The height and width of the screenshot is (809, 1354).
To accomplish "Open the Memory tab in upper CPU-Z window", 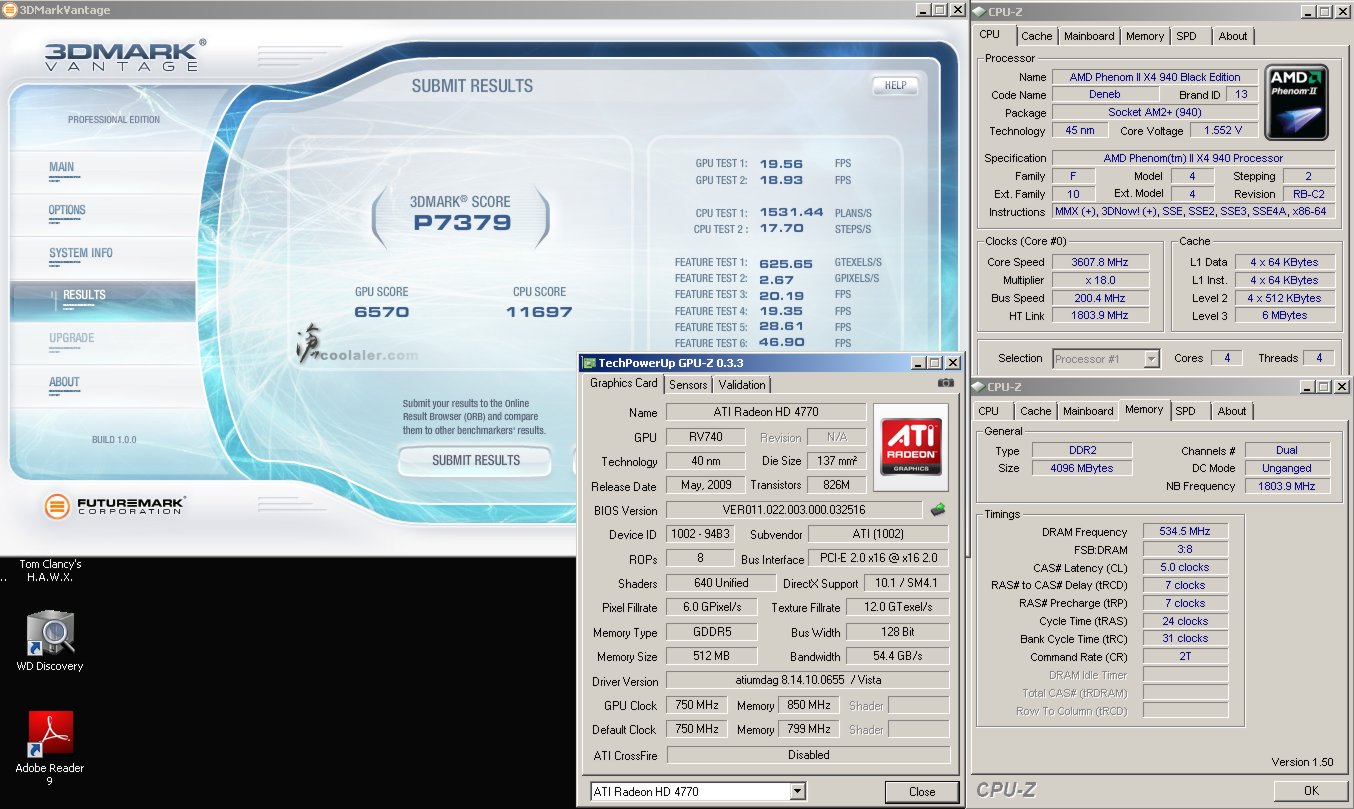I will pos(1145,36).
